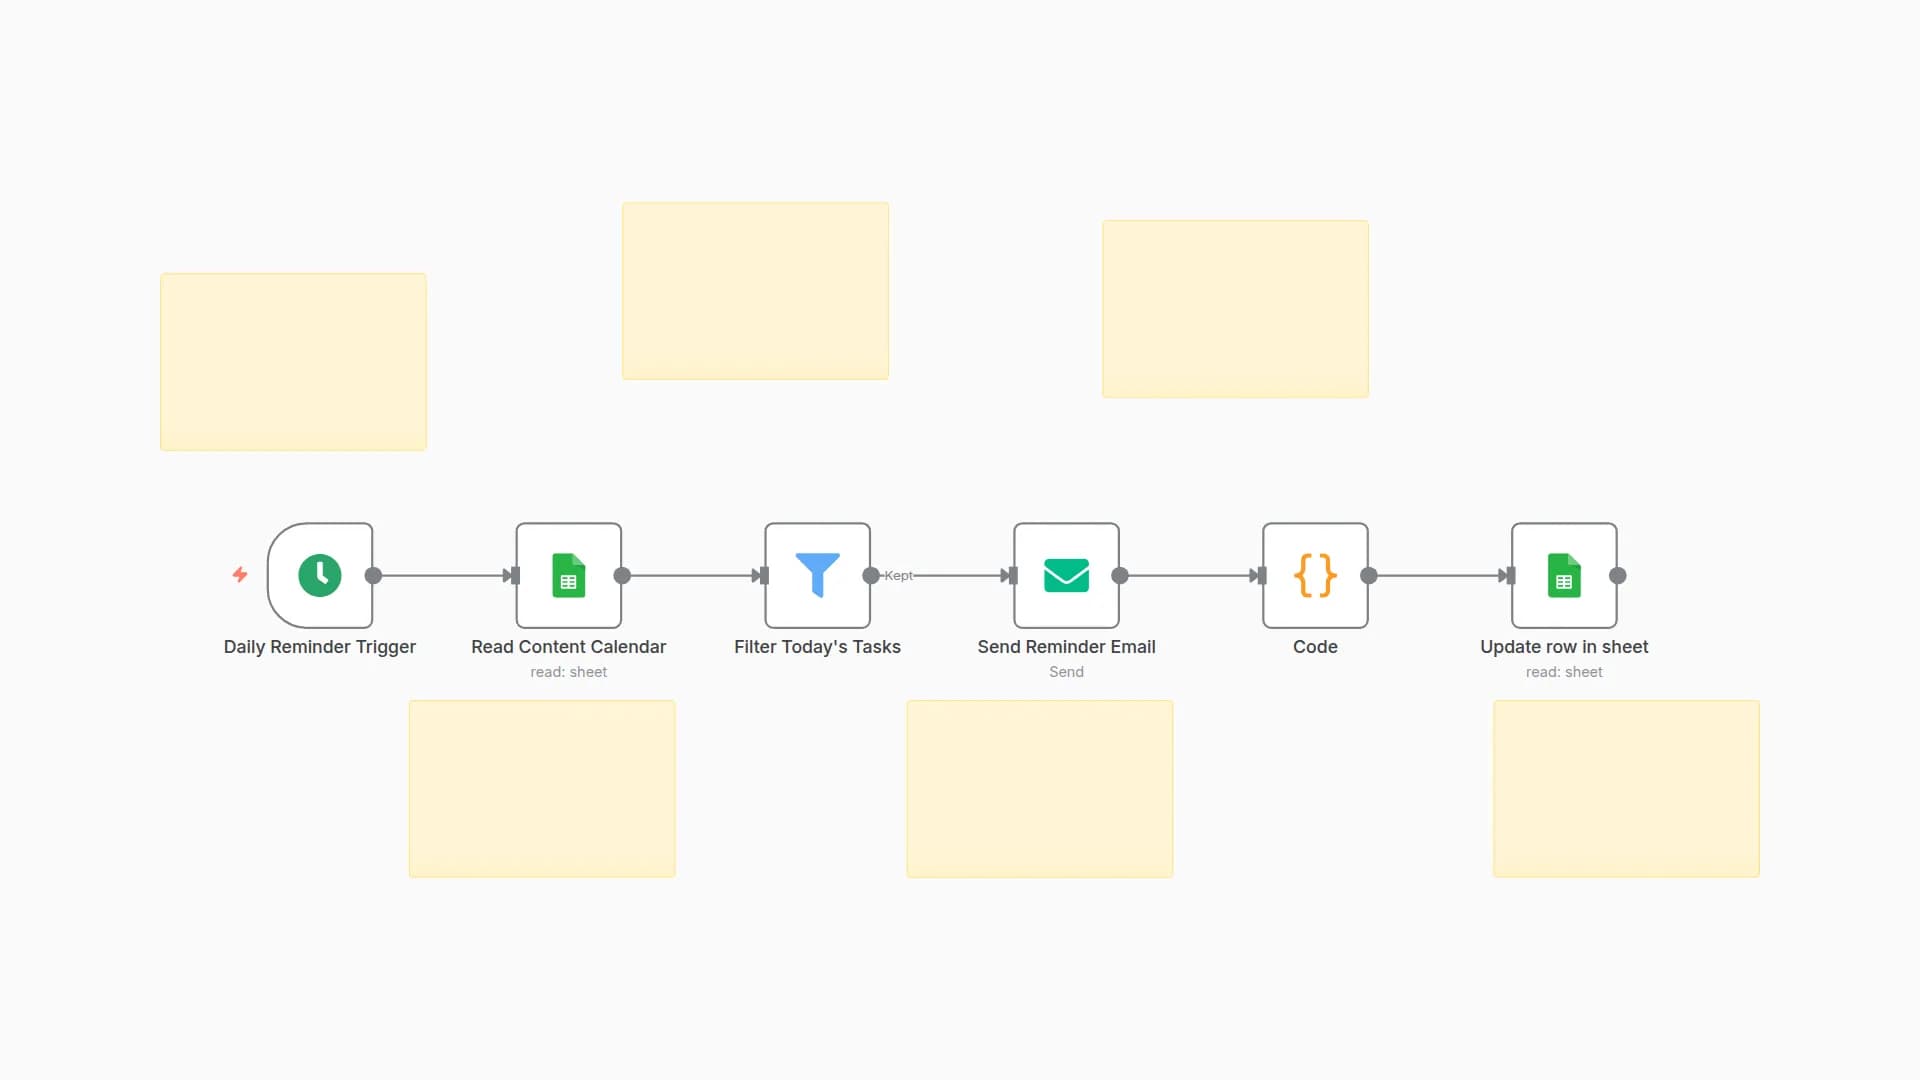Click output connector of Update row in sheet
Viewport: 1920px width, 1080px height.
coord(1617,575)
